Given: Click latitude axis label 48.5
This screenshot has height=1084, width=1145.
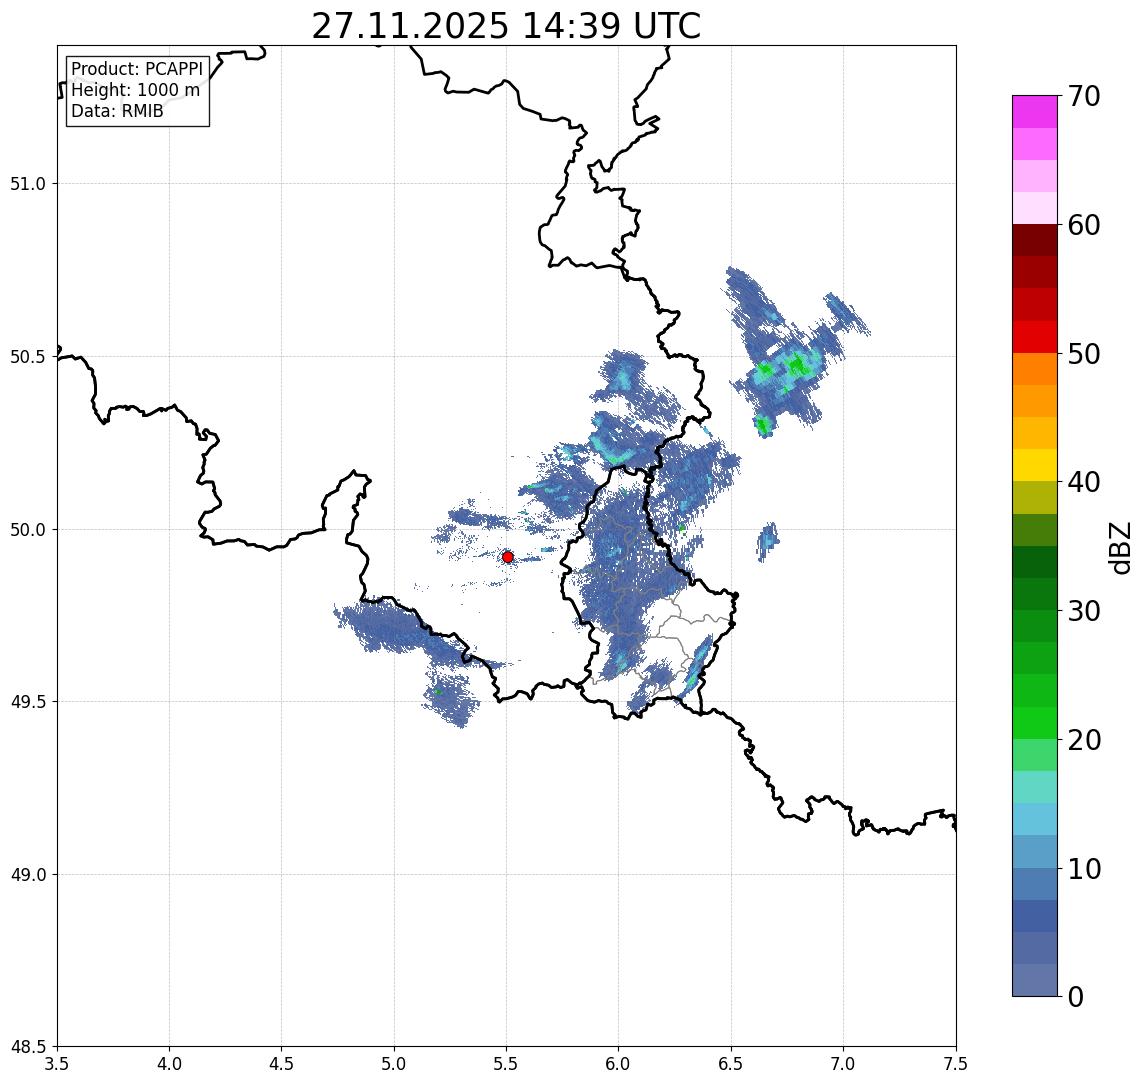Looking at the screenshot, I should (x=28, y=1047).
